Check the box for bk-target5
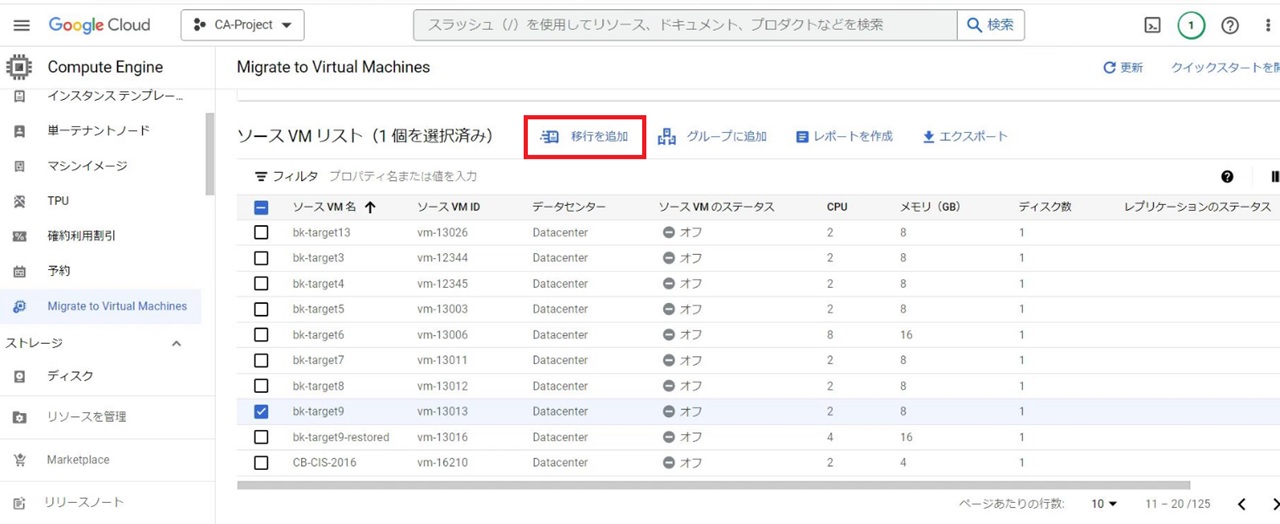Screen dimensions: 1280x524 click(261, 309)
